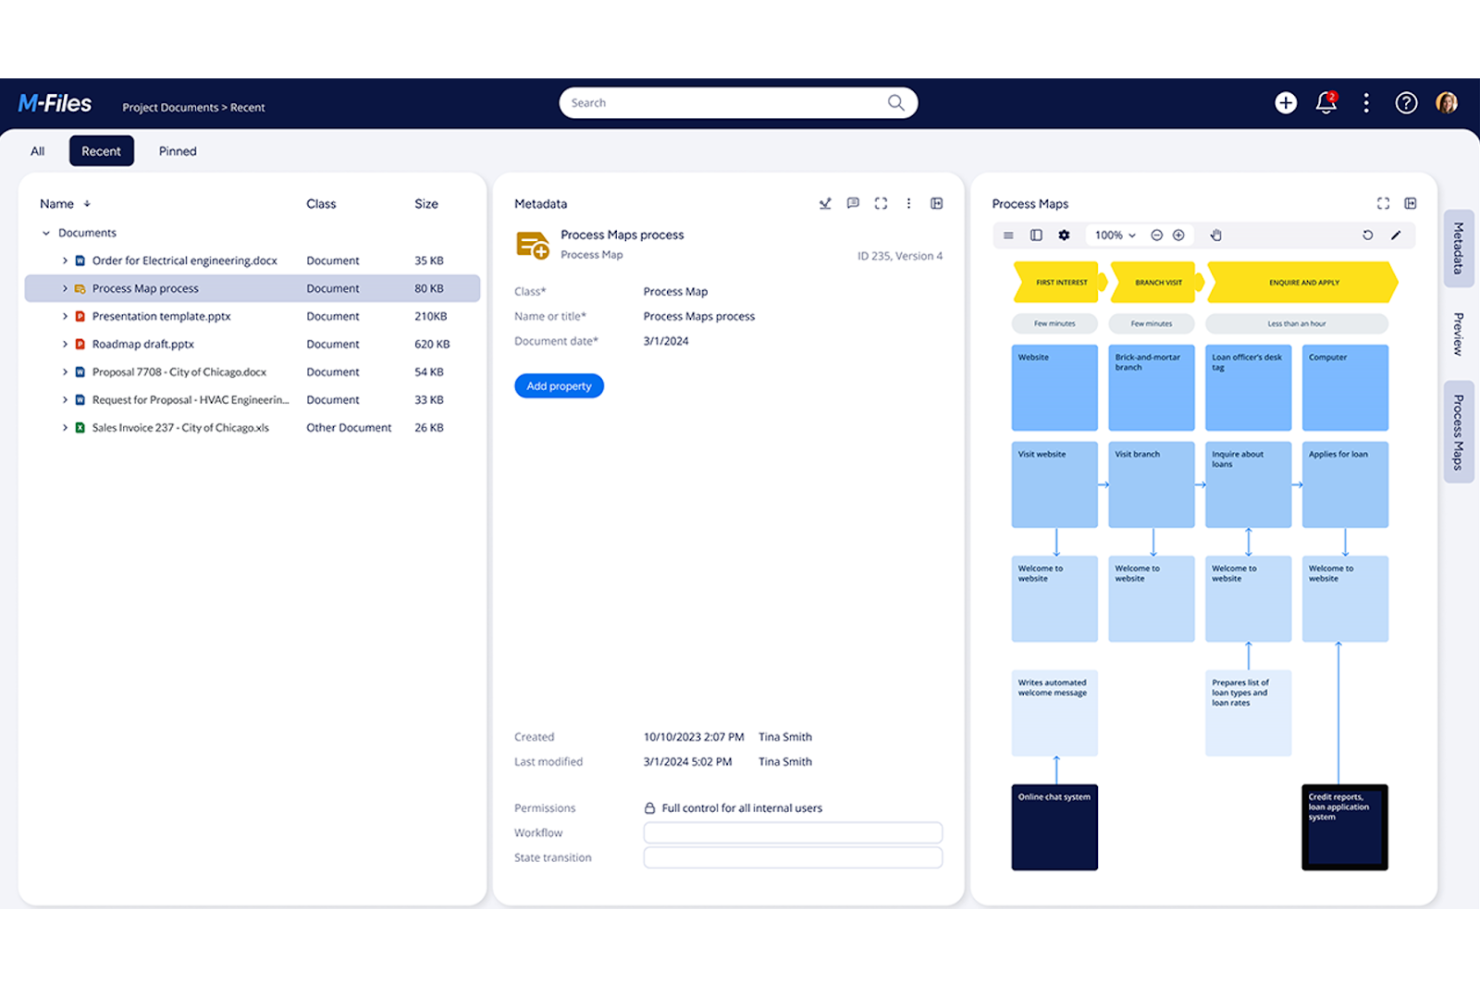The image size is (1480, 987).
Task: Click Metadata panel dock layout icon
Action: point(937,203)
